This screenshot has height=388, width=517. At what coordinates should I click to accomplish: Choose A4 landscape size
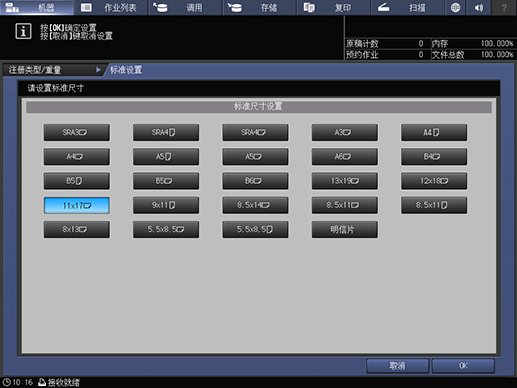[x=77, y=157]
